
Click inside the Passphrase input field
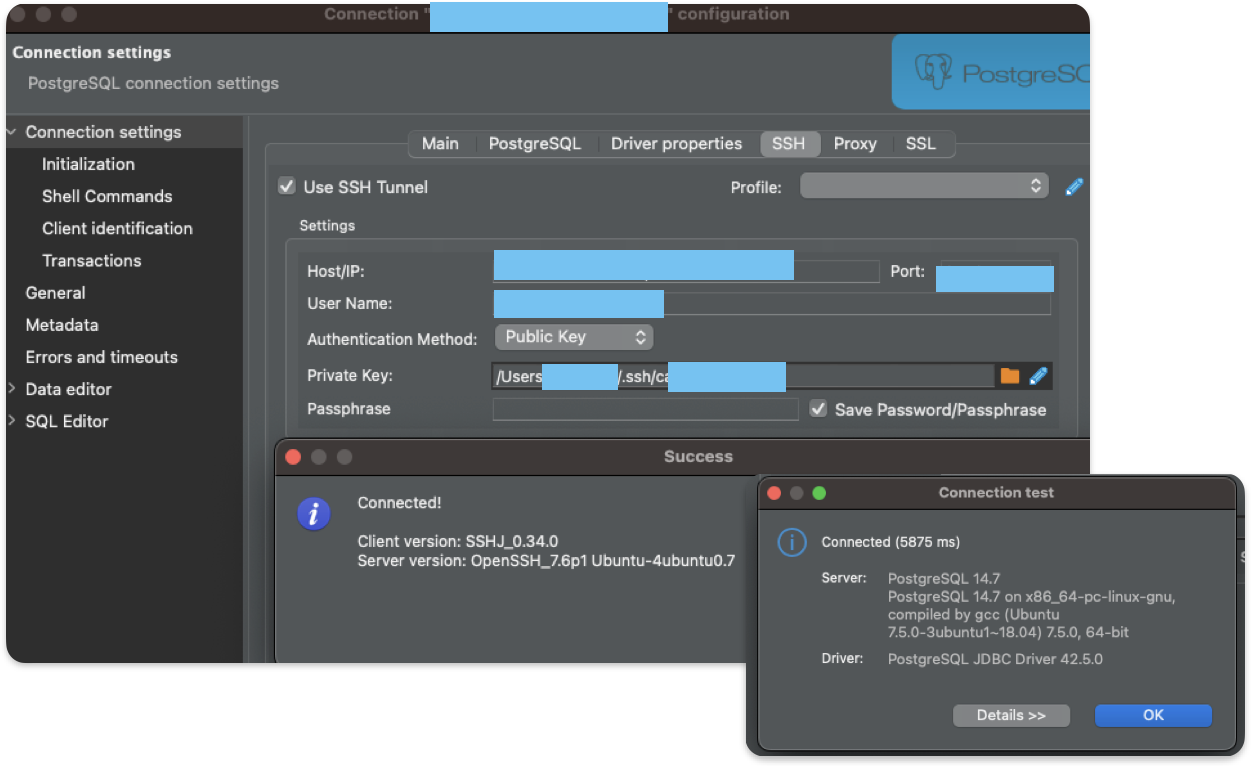(x=645, y=409)
